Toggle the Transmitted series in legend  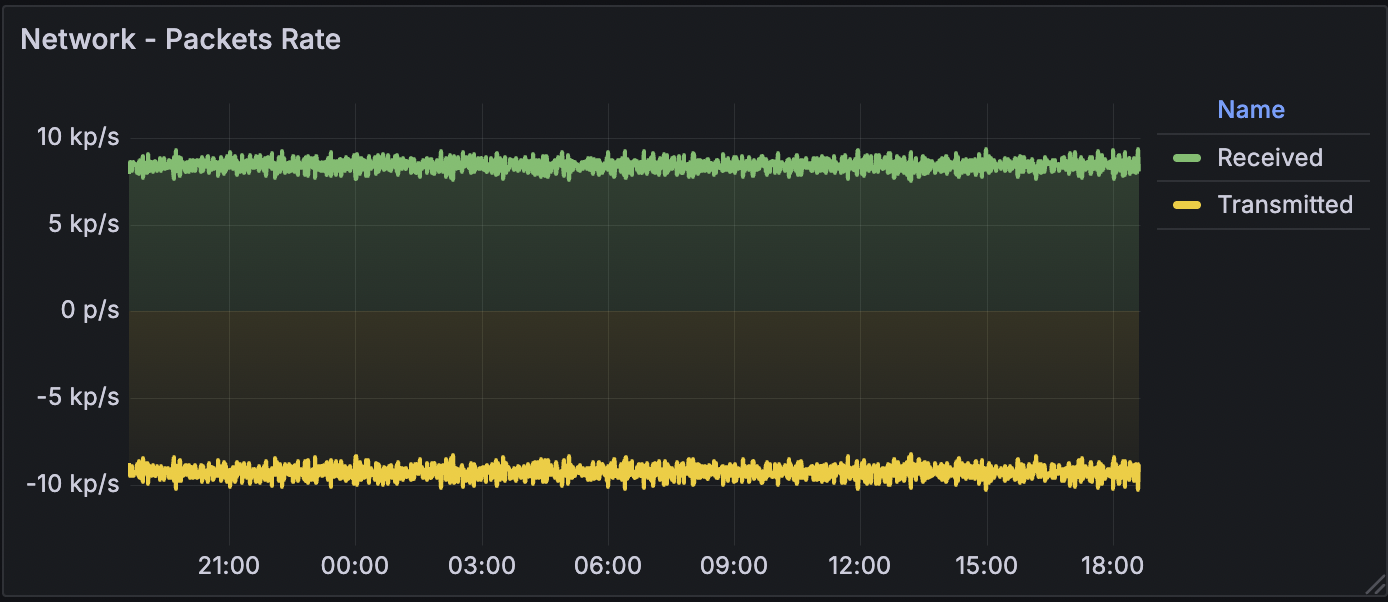[x=1285, y=205]
